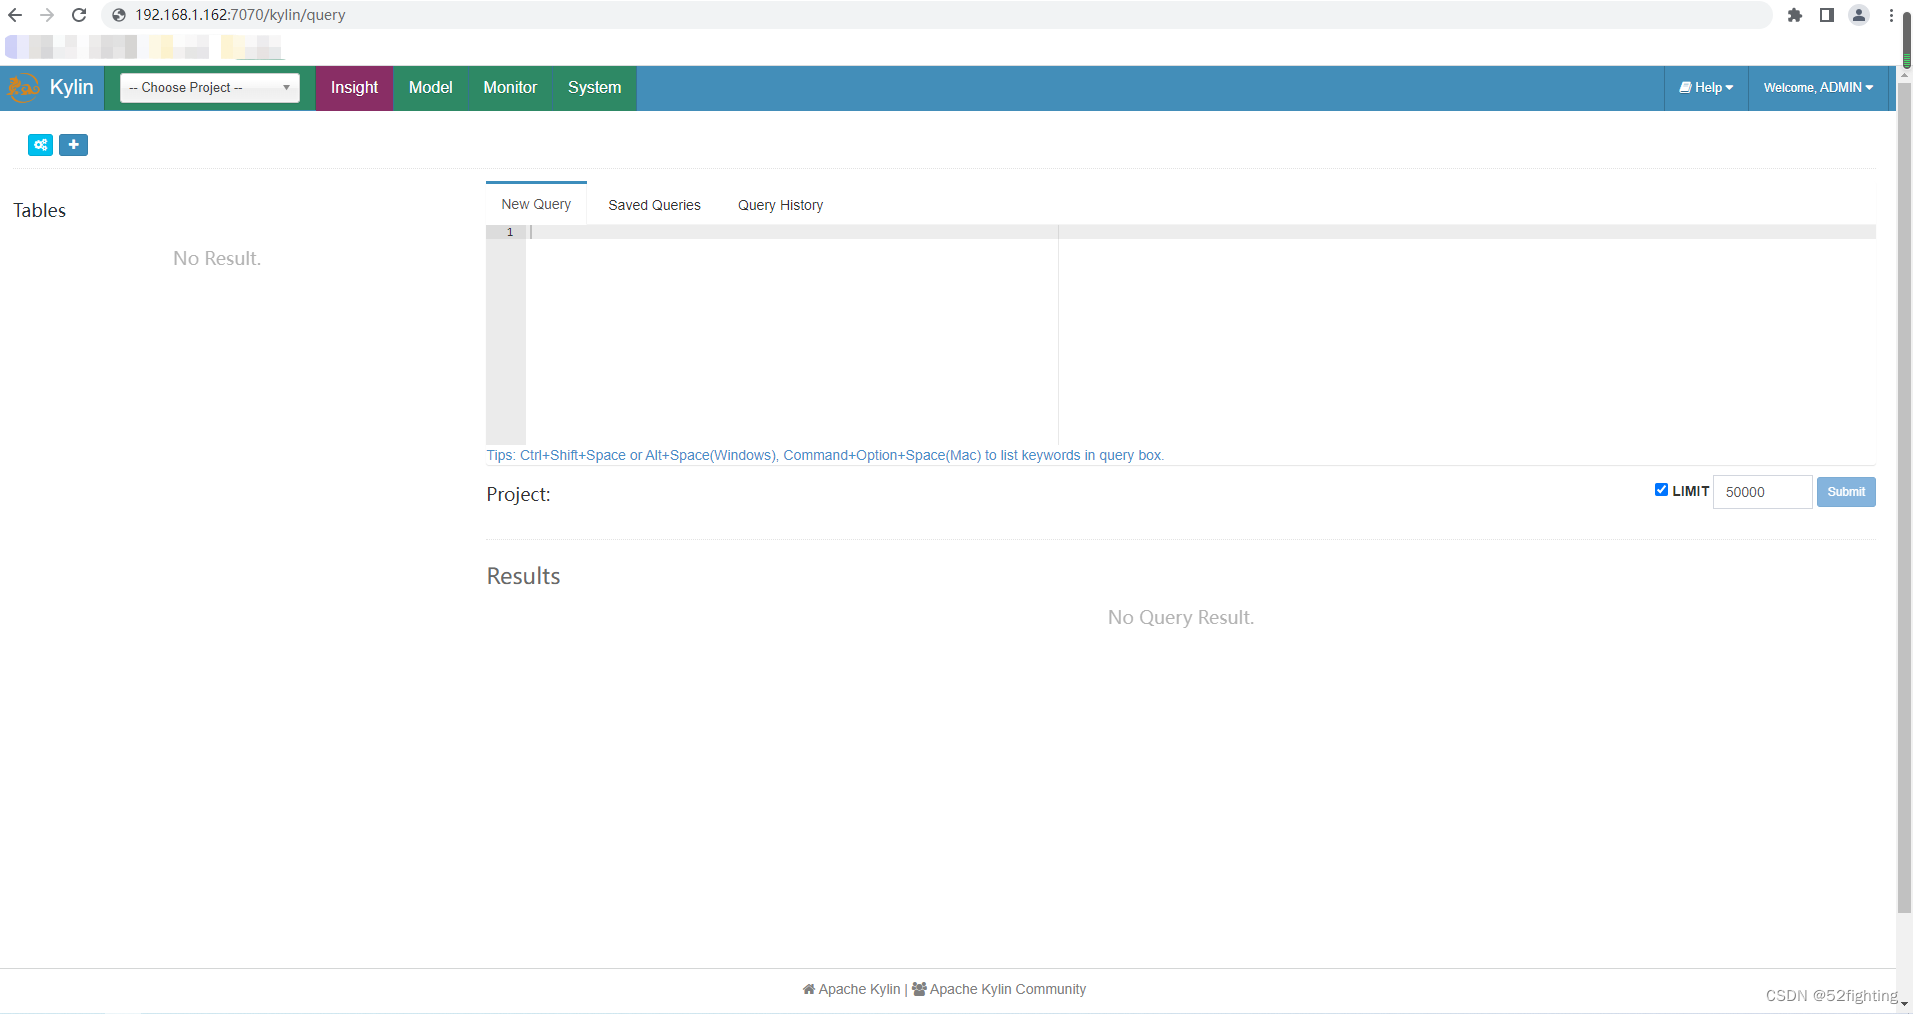
Task: Toggle the browser side panel icon
Action: (x=1827, y=15)
